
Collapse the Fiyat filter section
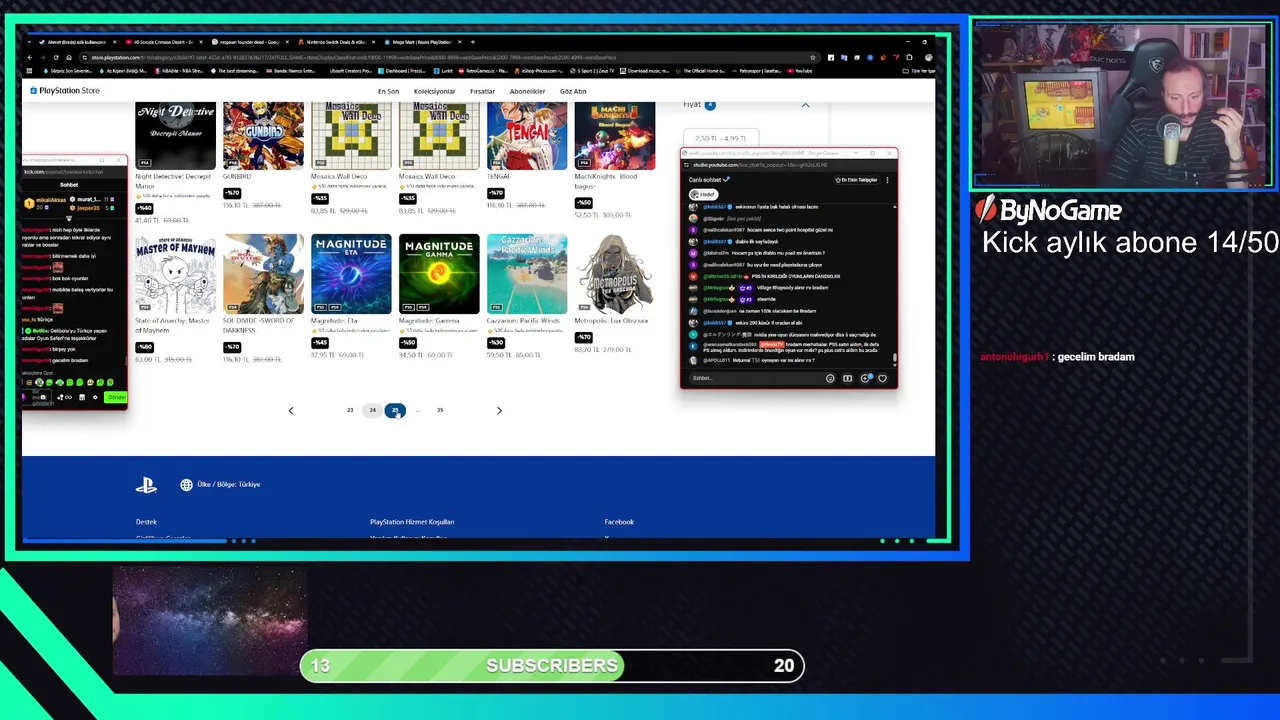coord(805,105)
